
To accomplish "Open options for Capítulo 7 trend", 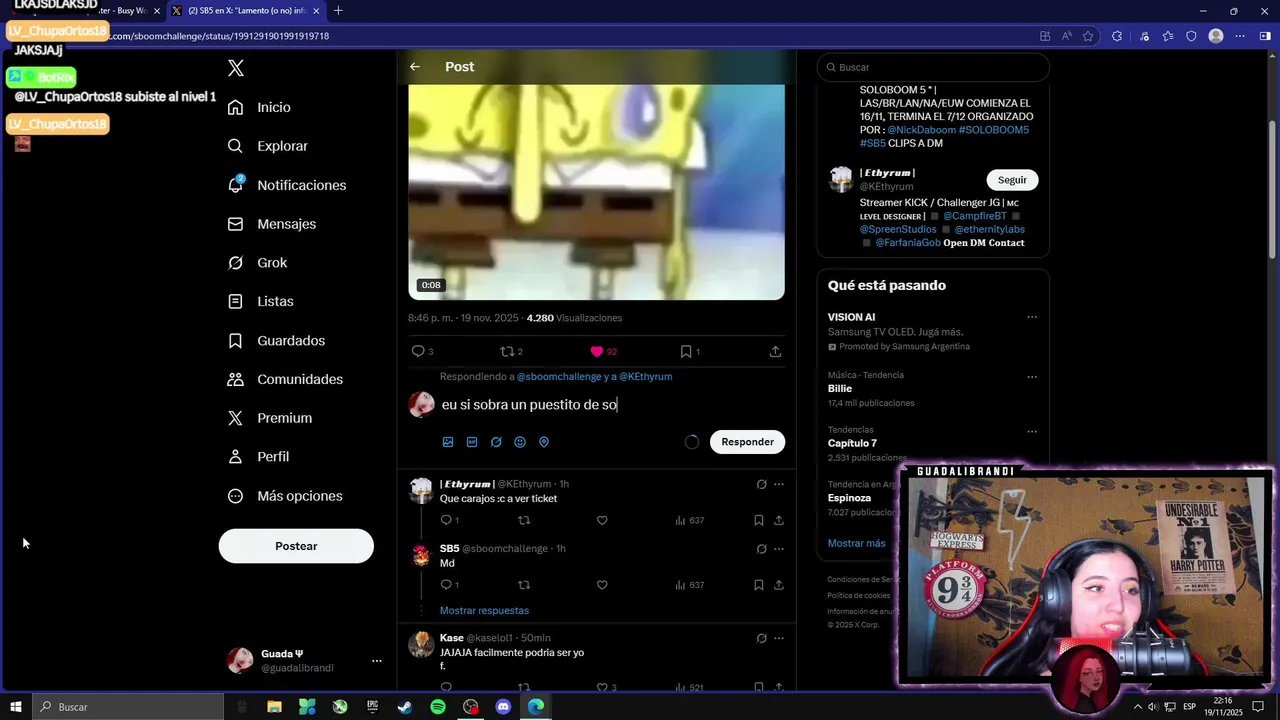I will [1032, 432].
